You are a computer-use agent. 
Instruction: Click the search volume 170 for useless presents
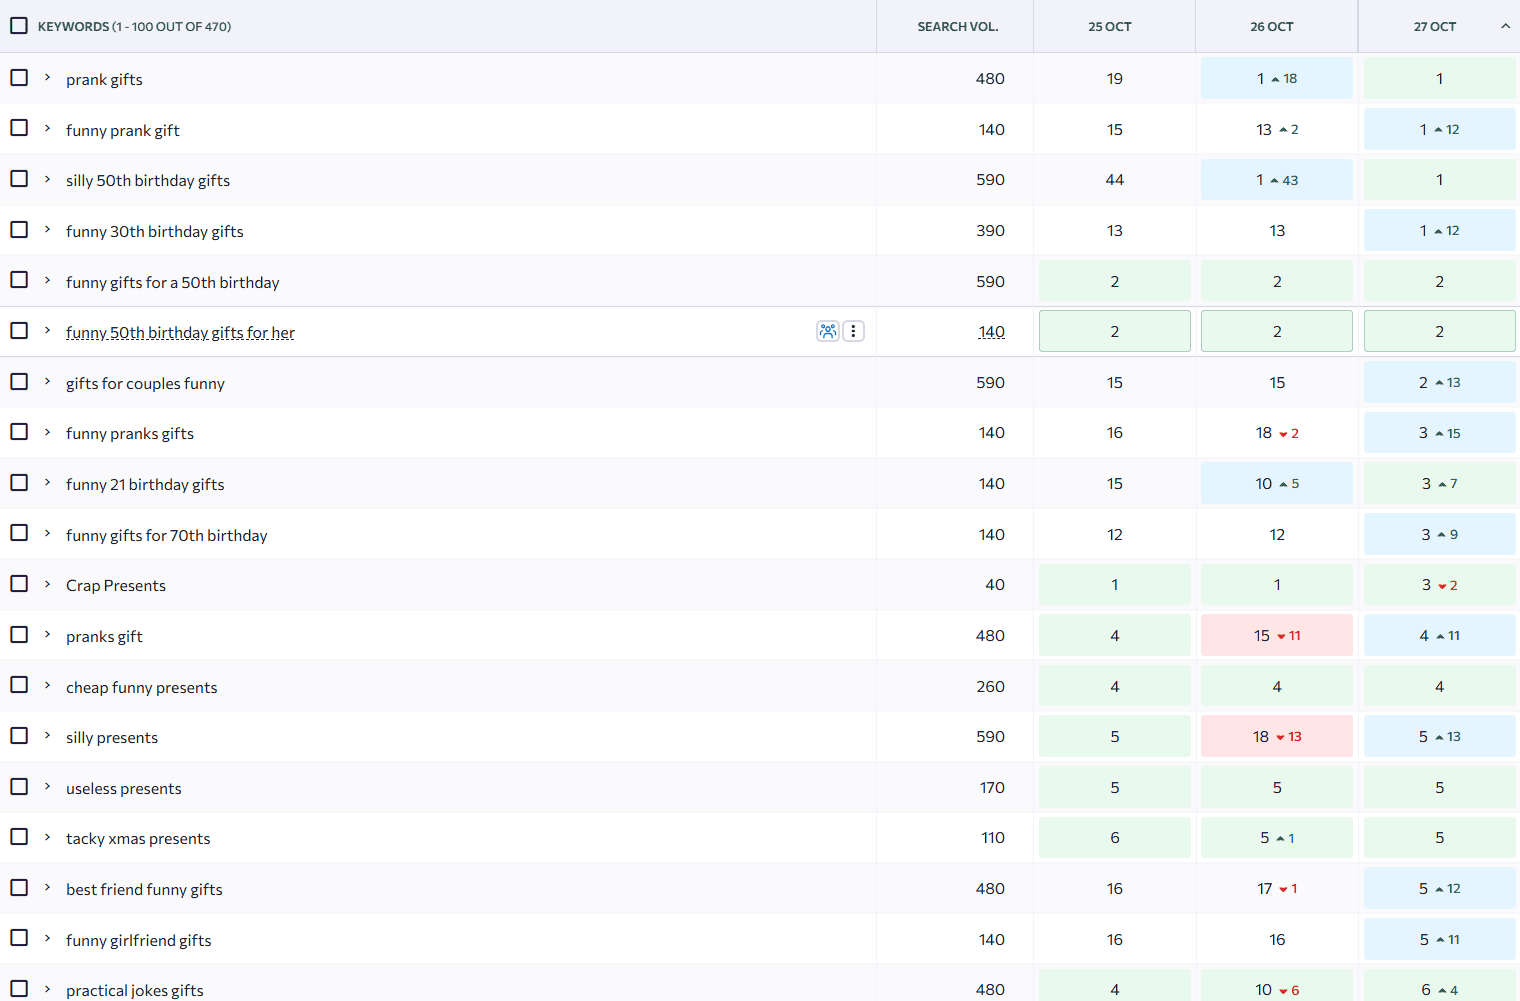(x=992, y=788)
